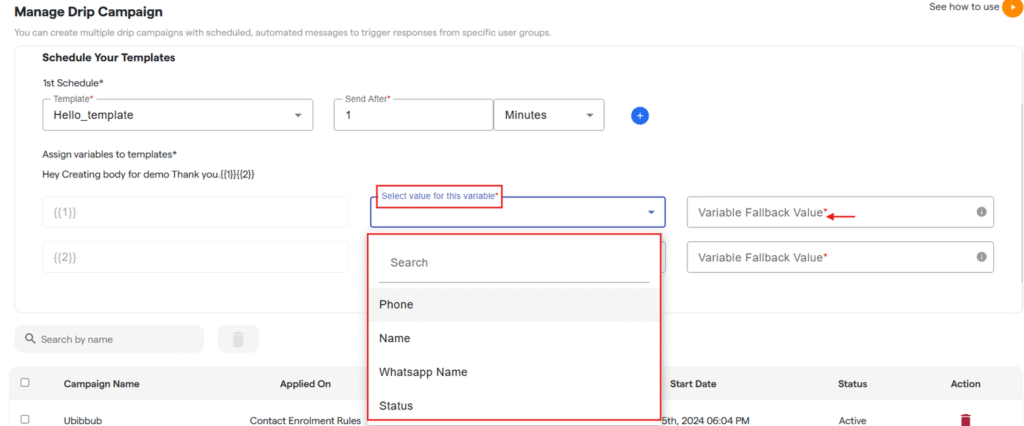Click the search magnifier icon by campaign search
This screenshot has width=1024, height=426.
(30, 339)
